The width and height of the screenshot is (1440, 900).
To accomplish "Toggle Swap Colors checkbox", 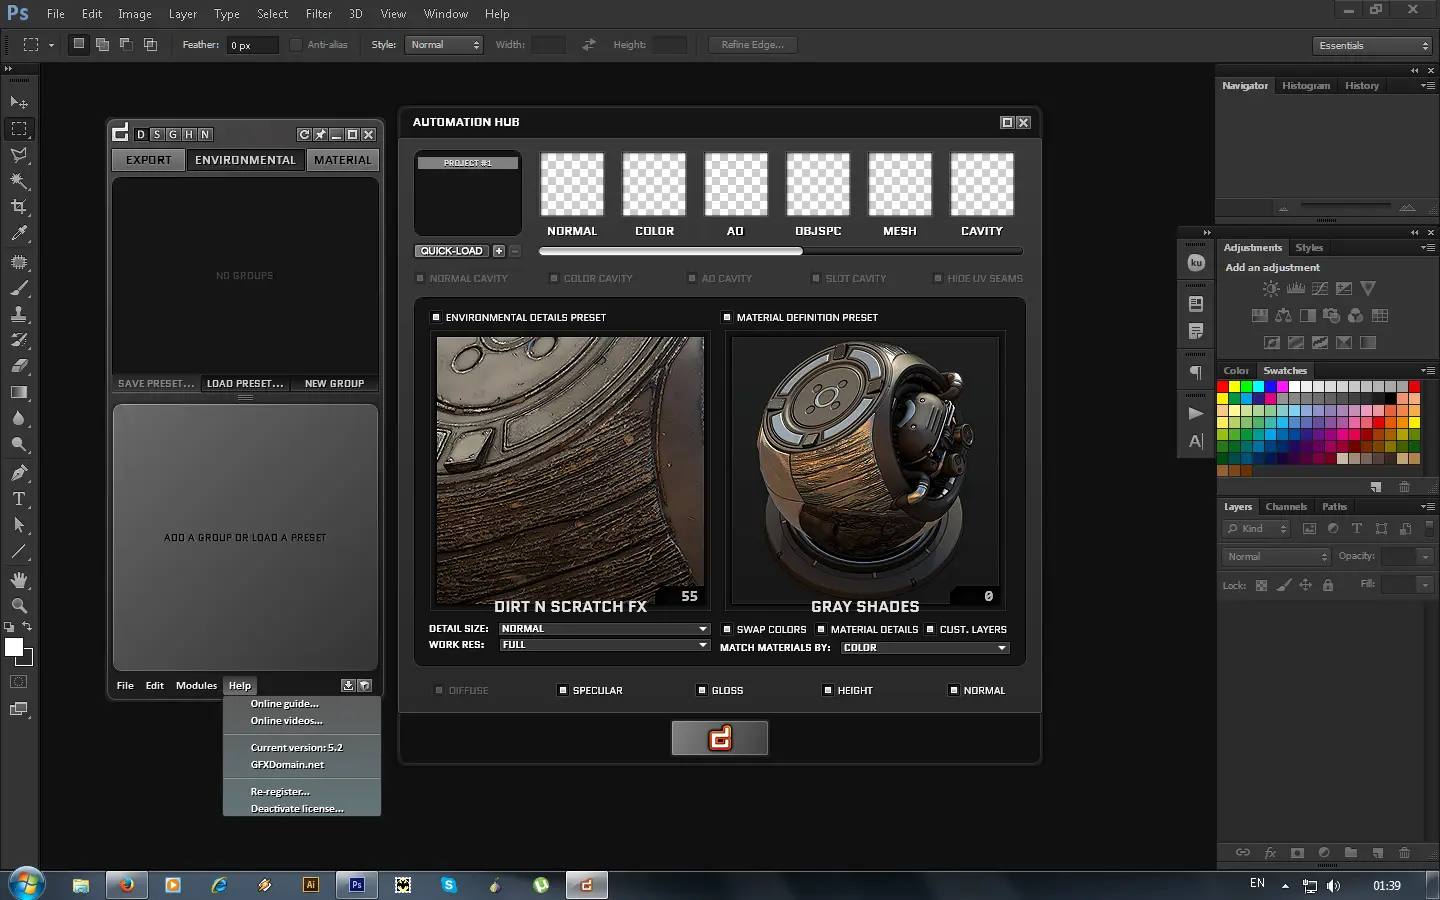I will pos(727,630).
